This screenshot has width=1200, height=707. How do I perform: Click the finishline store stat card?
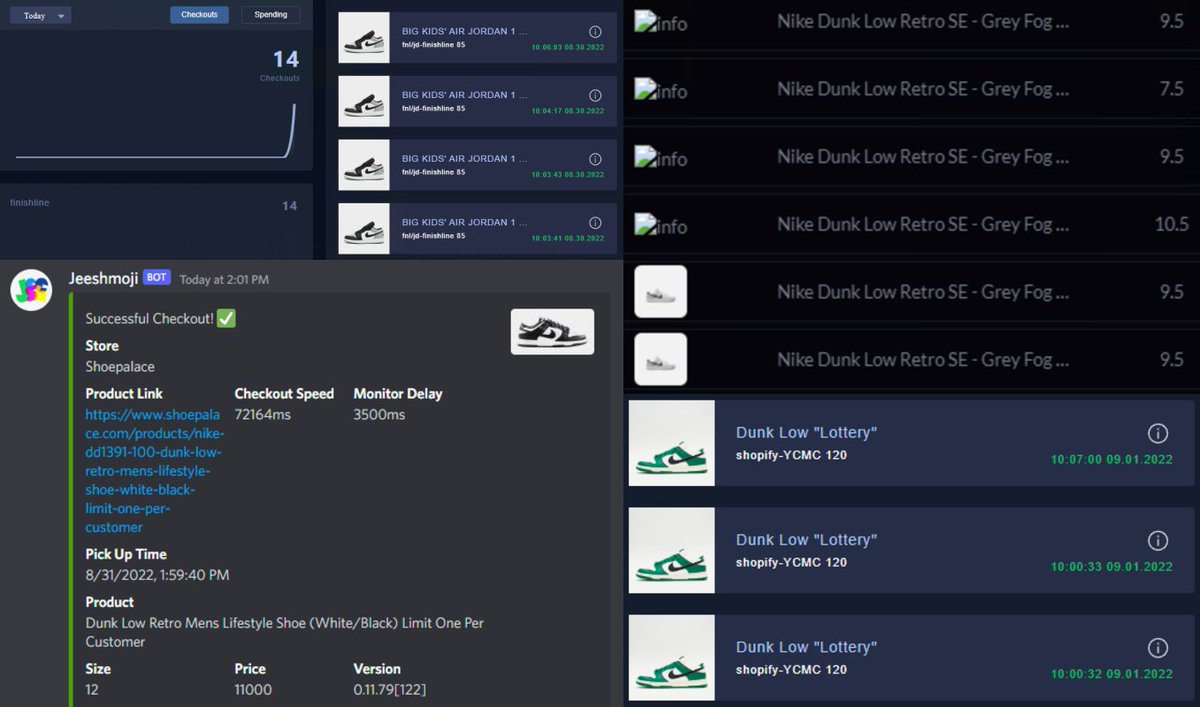(x=156, y=220)
